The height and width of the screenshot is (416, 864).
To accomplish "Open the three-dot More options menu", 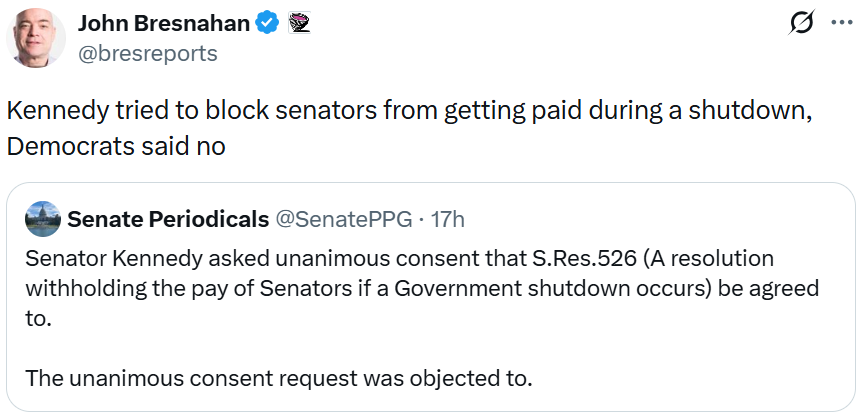I will click(x=840, y=22).
